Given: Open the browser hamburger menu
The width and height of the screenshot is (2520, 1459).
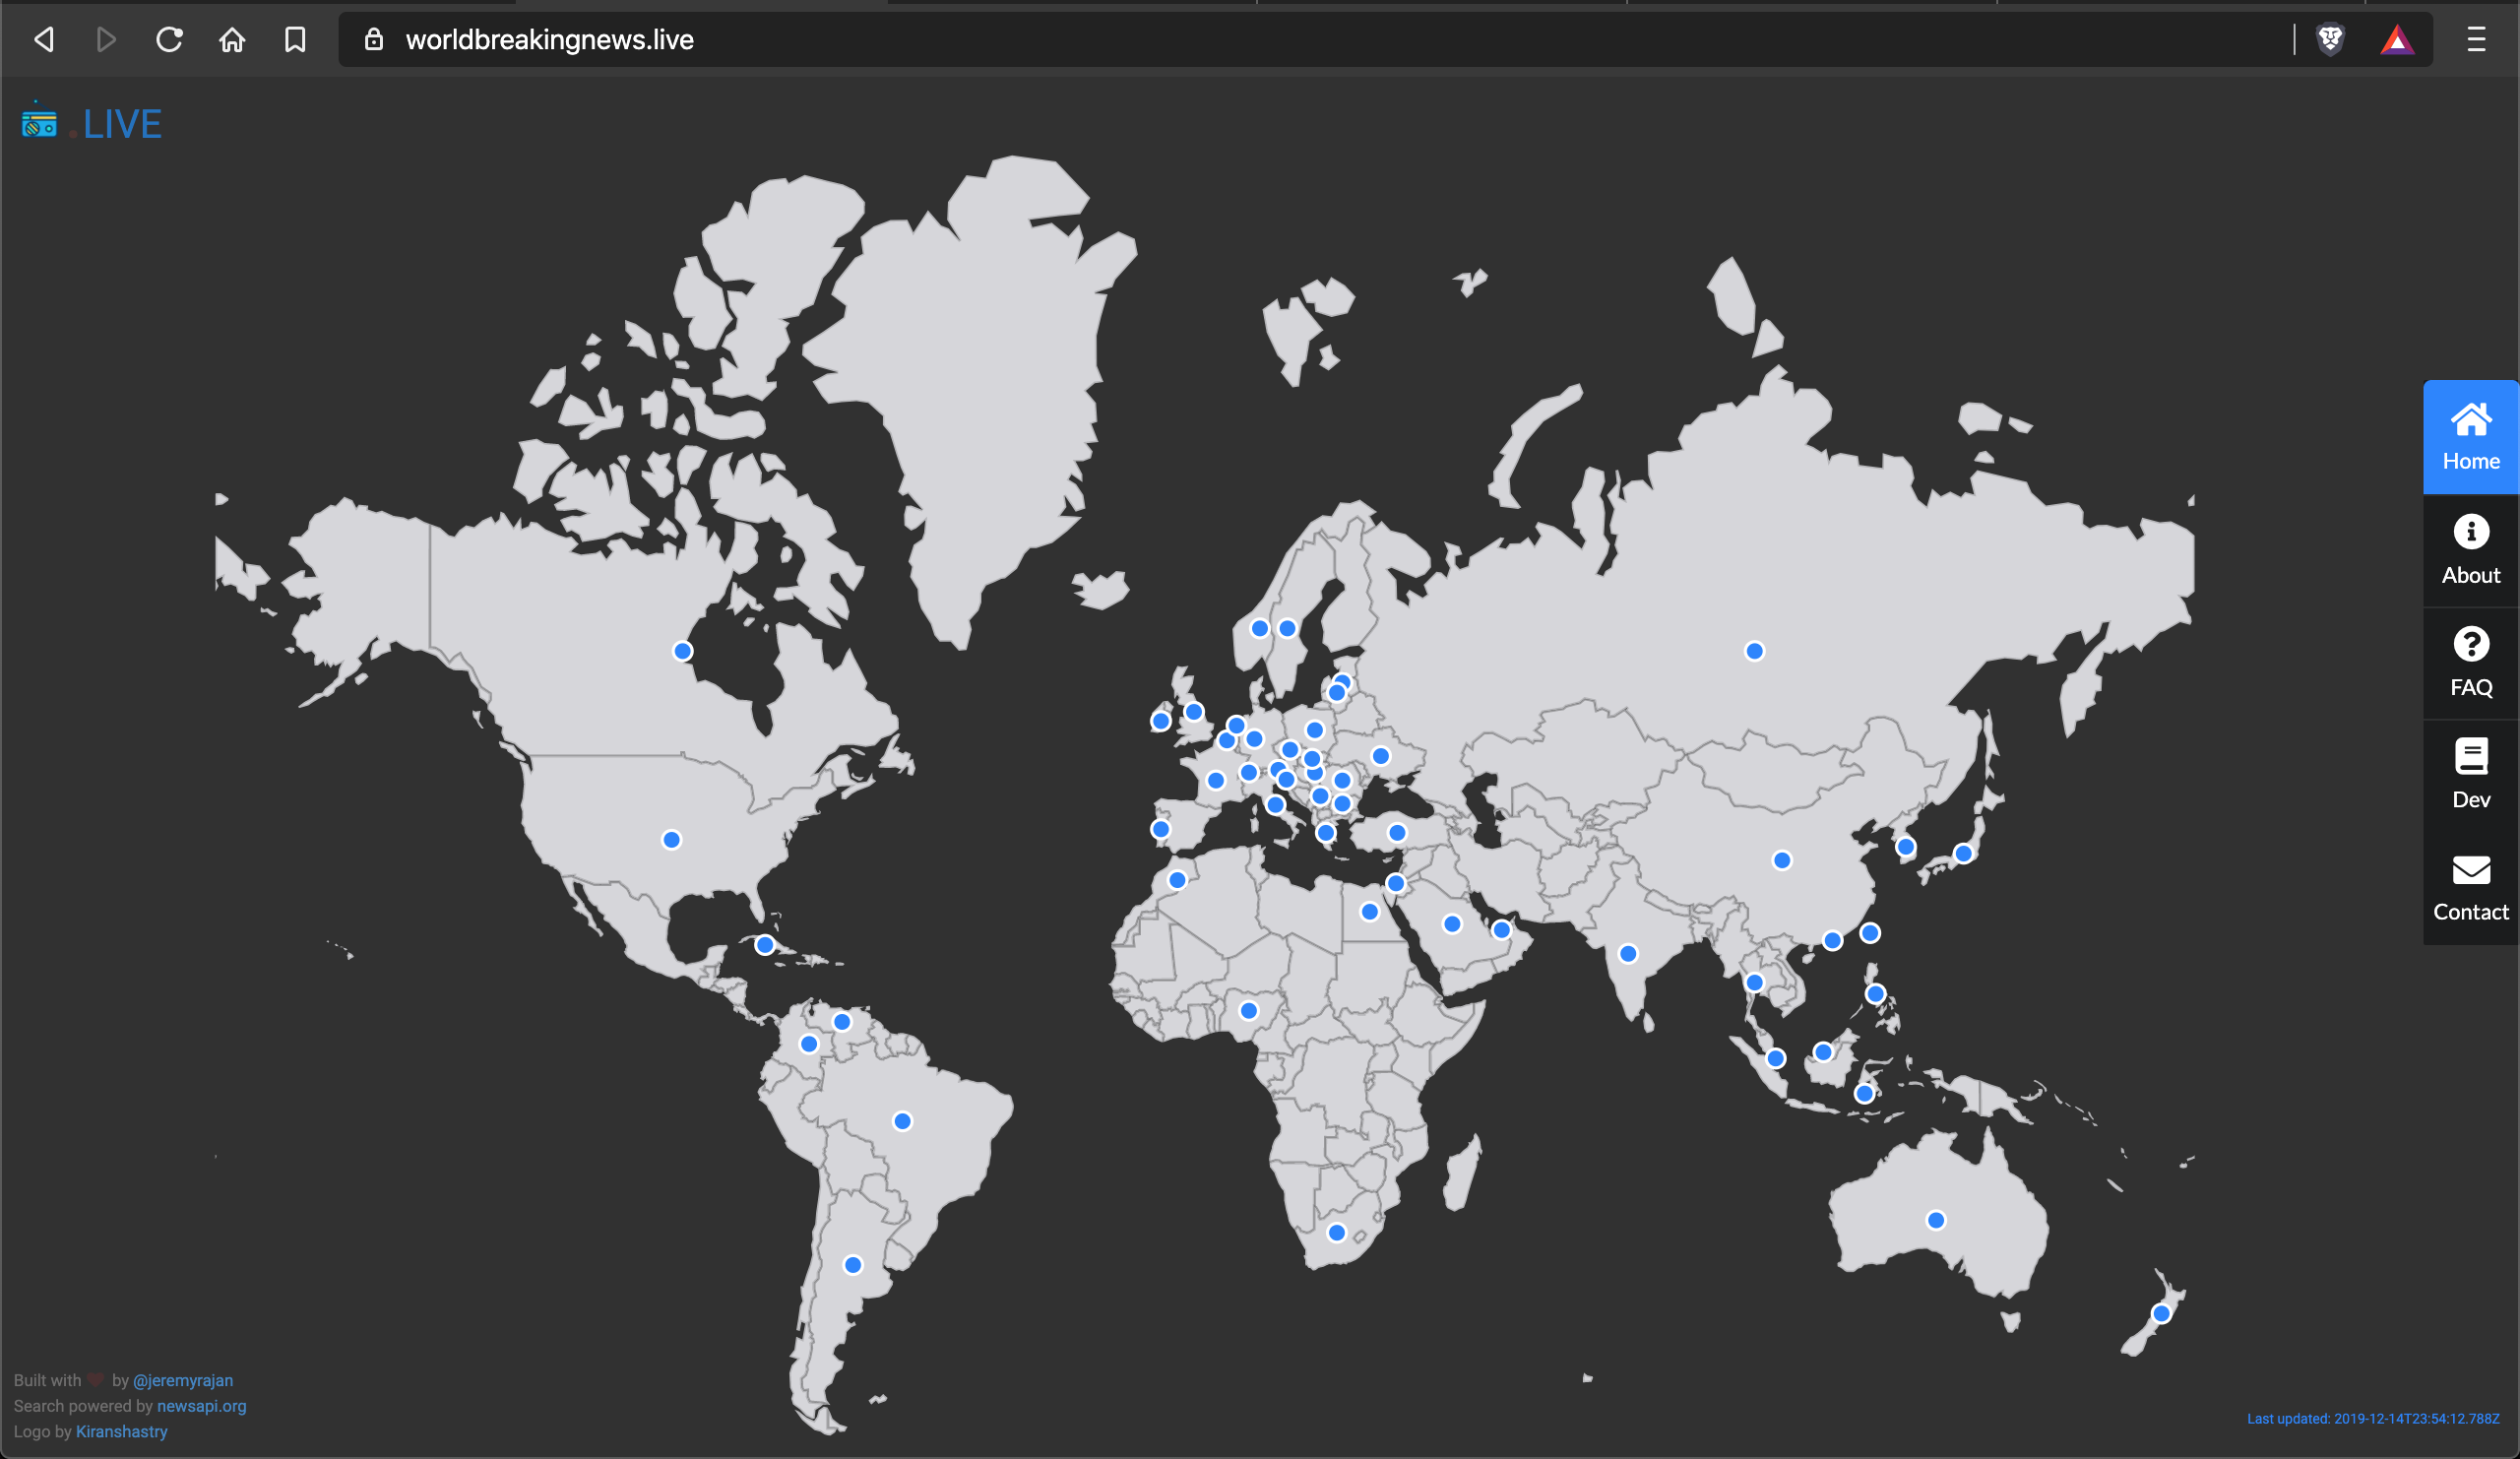Looking at the screenshot, I should [2475, 40].
